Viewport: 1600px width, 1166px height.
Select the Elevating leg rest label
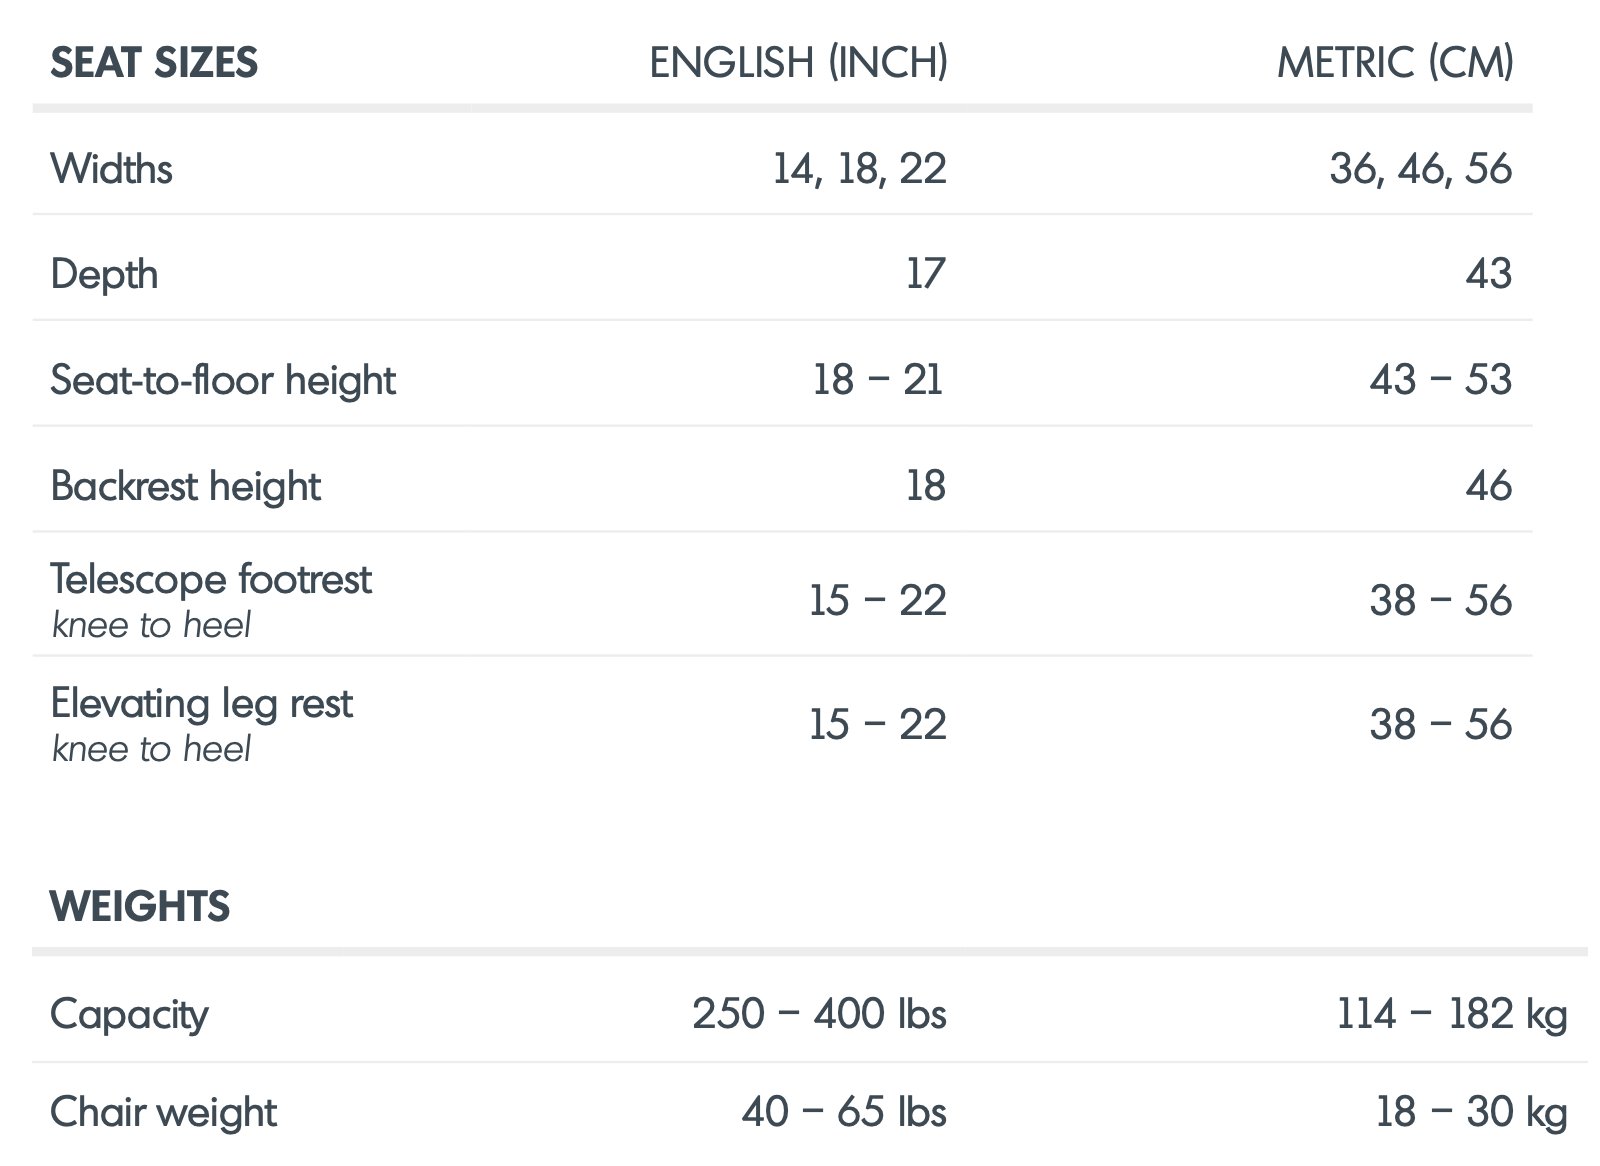pos(201,704)
